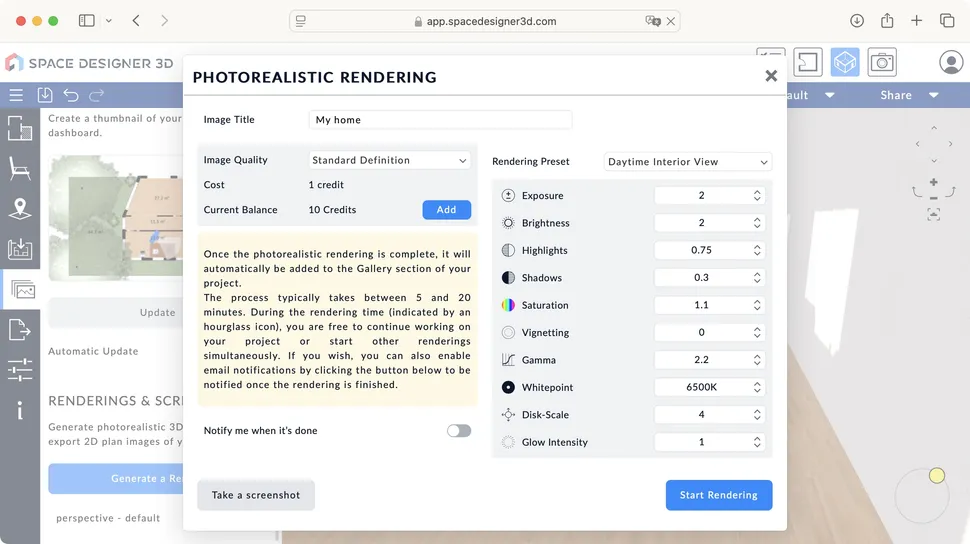970x544 pixels.
Task: Switch to the 2D floor plan view
Action: 808,62
